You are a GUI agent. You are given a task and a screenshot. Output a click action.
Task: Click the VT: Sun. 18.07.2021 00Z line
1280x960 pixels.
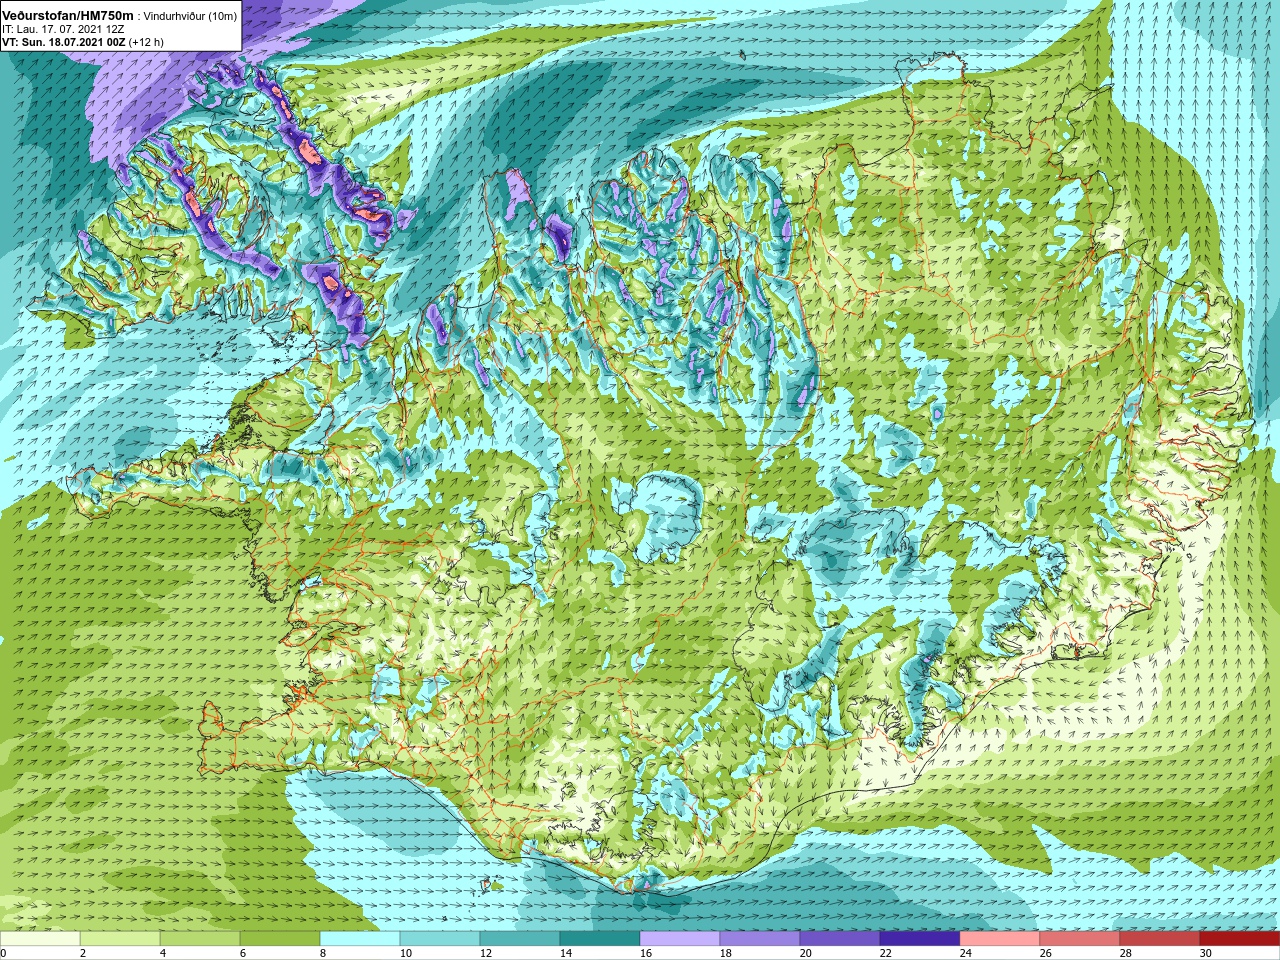64,43
